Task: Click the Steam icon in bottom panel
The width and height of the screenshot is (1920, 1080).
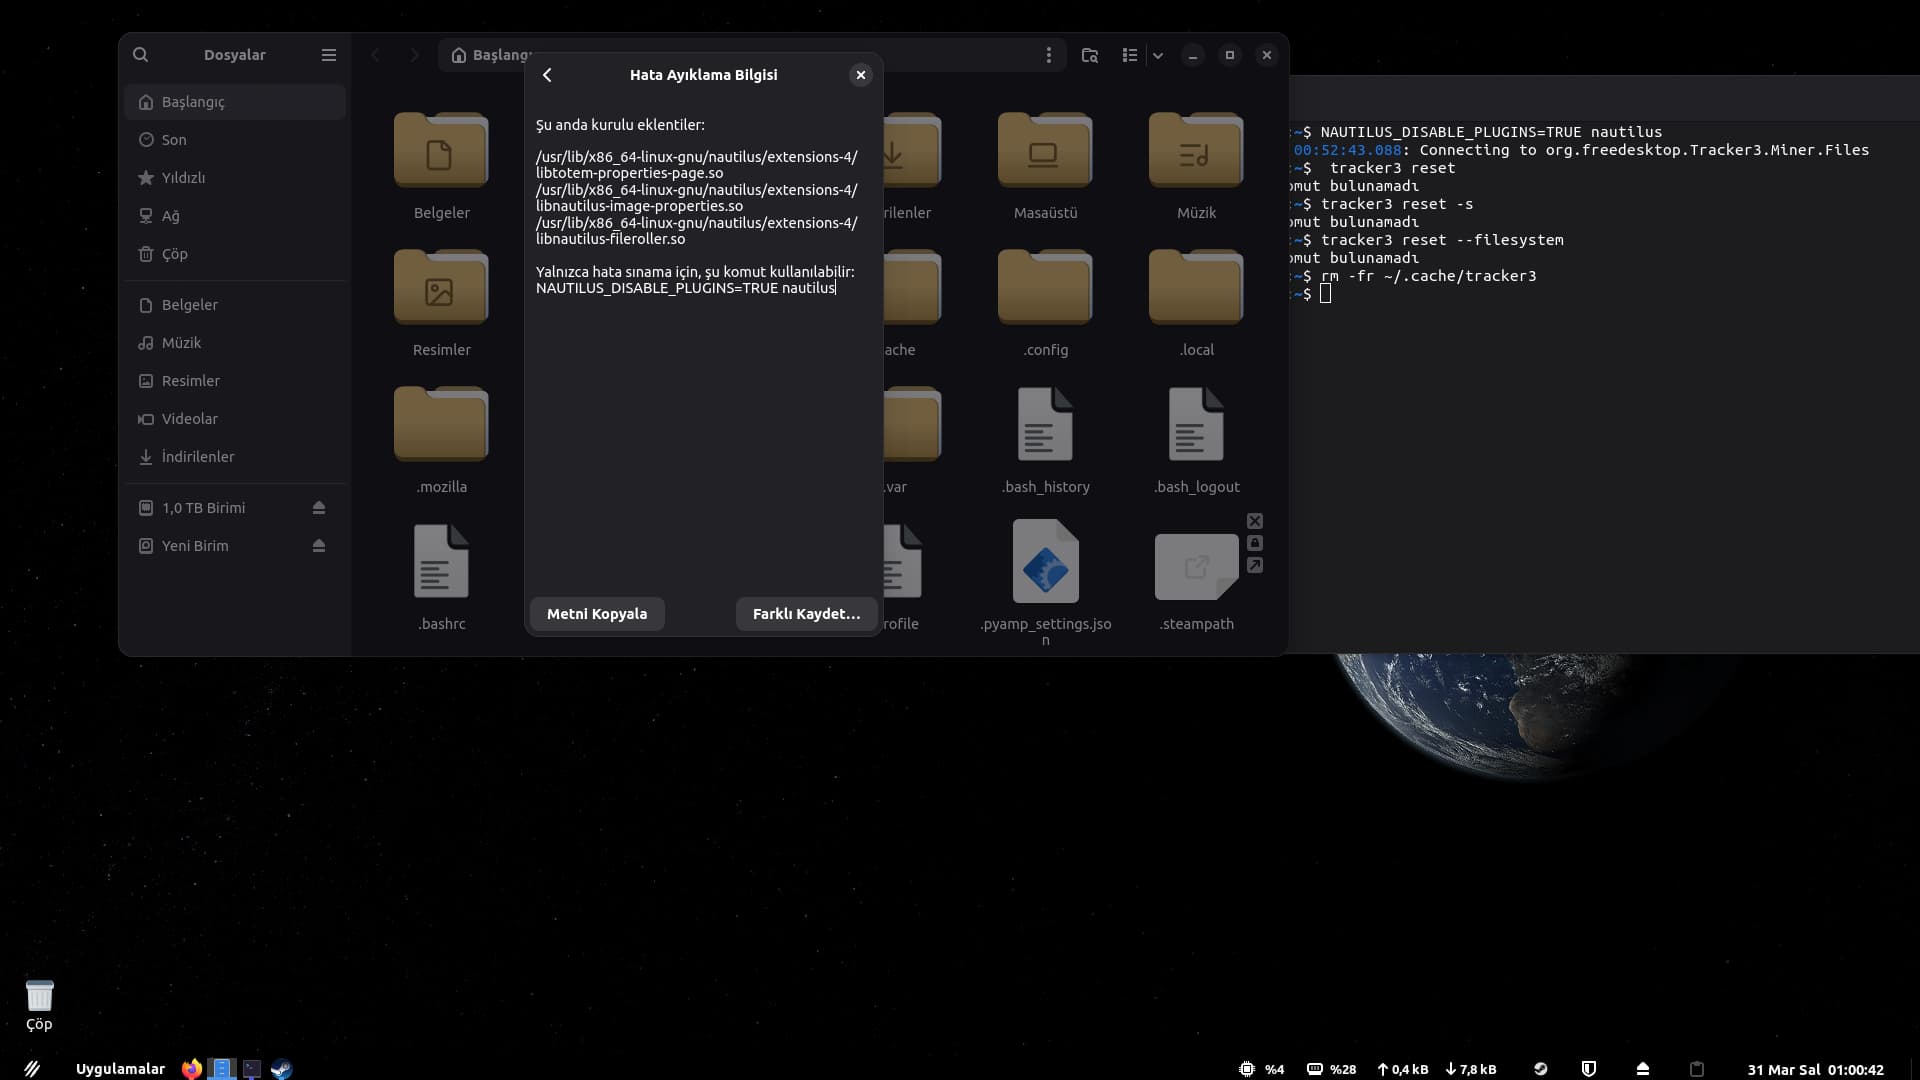Action: pos(282,1069)
